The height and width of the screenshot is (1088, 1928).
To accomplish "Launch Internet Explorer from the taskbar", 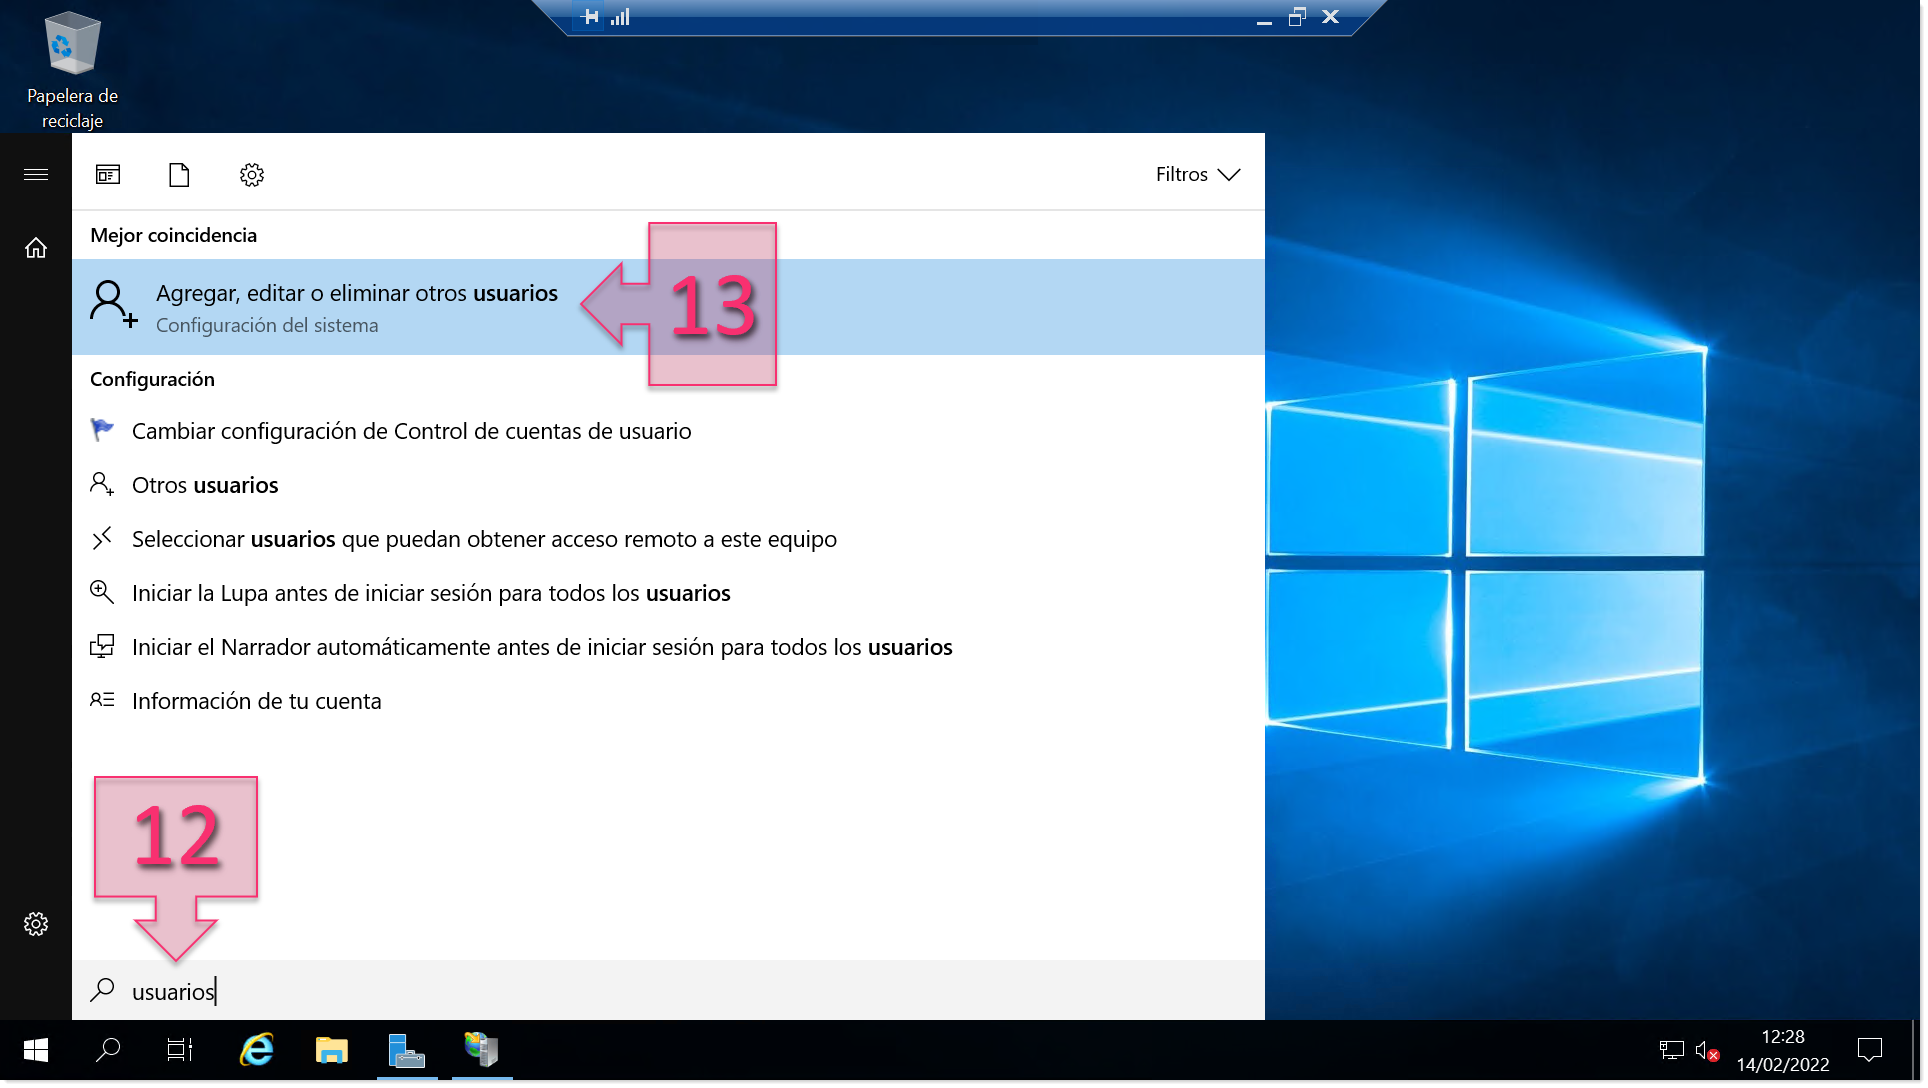I will pos(257,1050).
